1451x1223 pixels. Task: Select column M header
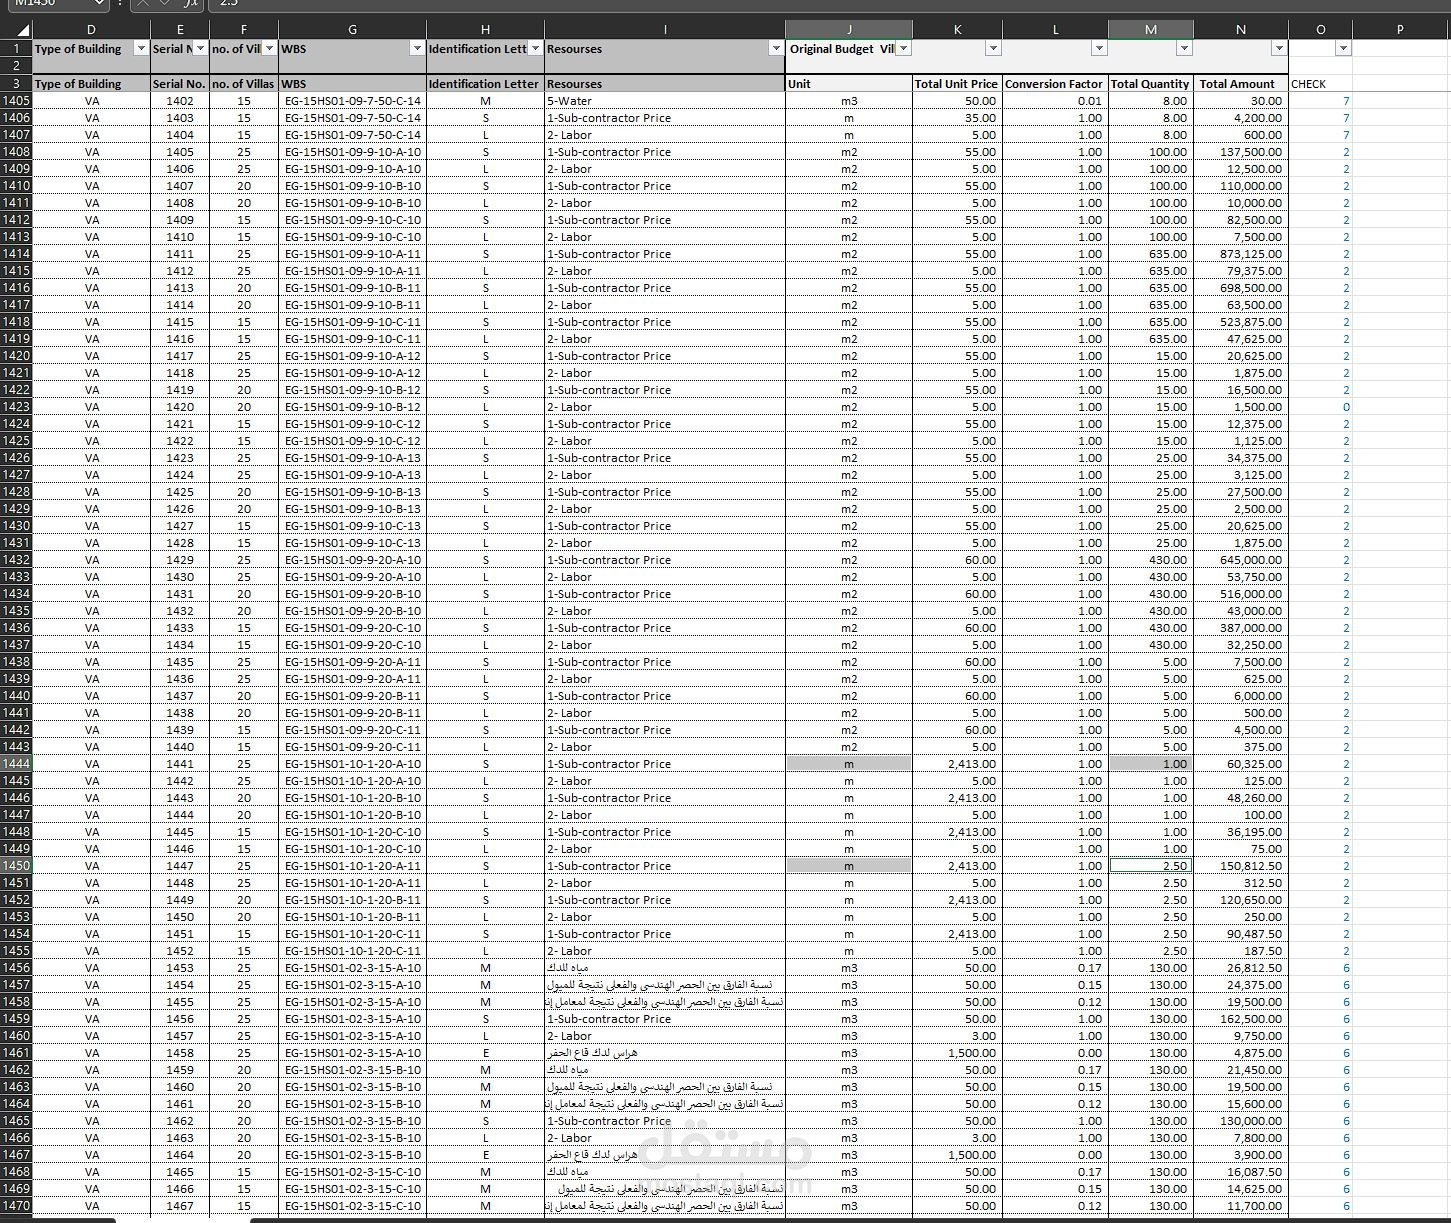(x=1150, y=30)
